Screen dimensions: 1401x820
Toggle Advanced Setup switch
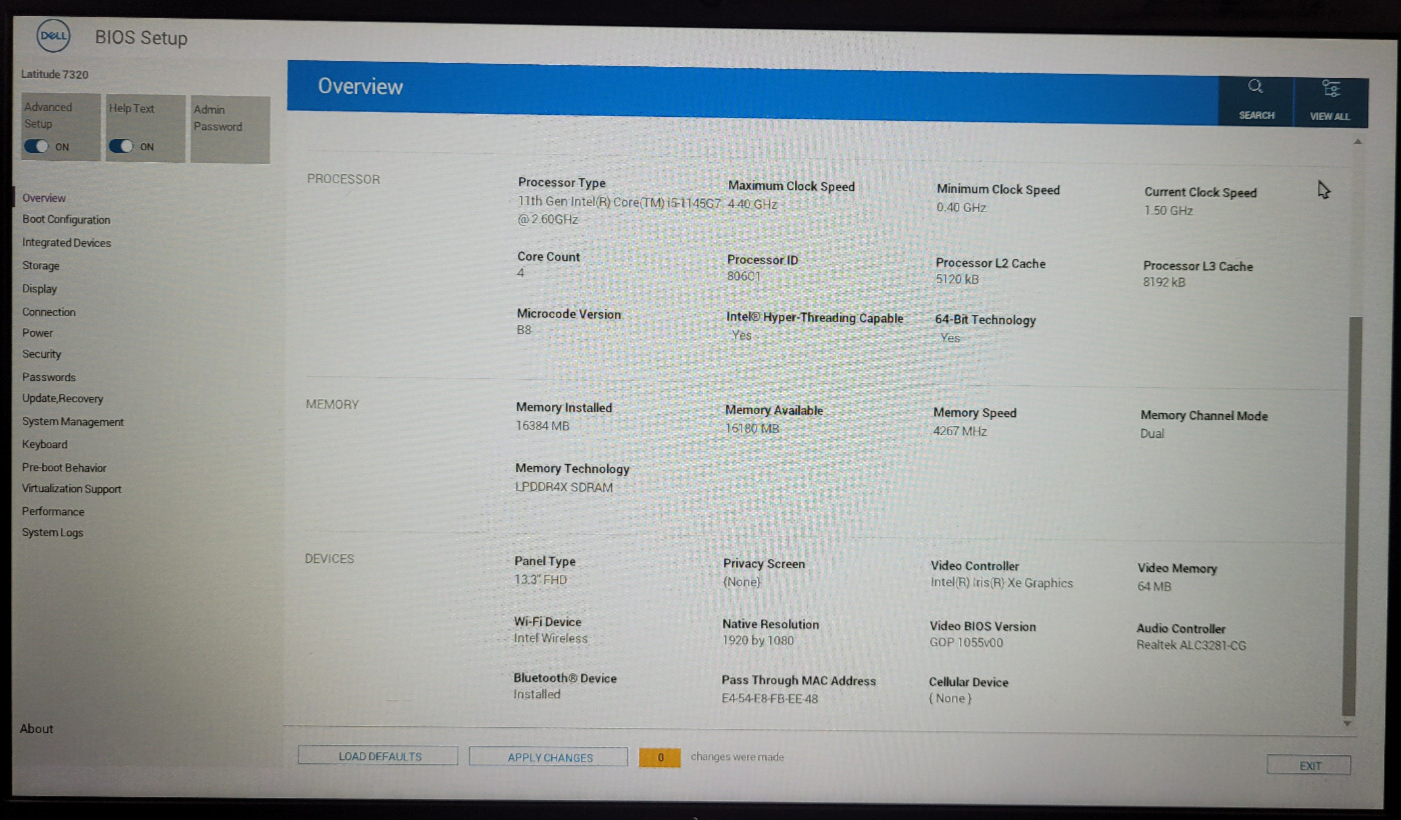point(37,146)
